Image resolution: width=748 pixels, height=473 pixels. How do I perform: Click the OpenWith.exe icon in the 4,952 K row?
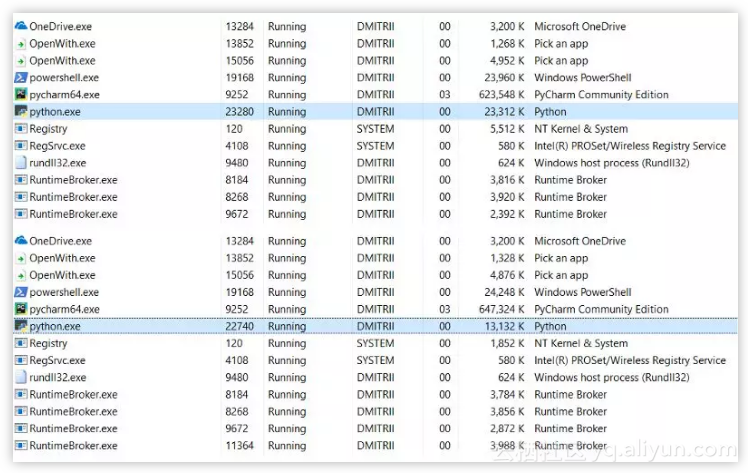pyautogui.click(x=21, y=61)
